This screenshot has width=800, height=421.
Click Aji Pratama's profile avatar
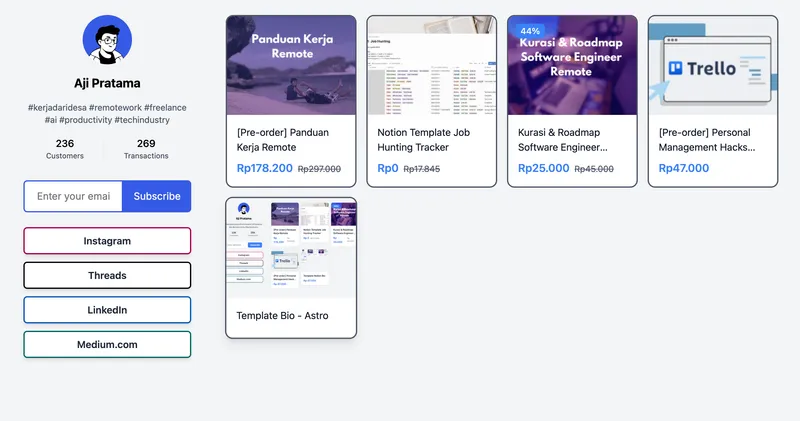click(107, 40)
